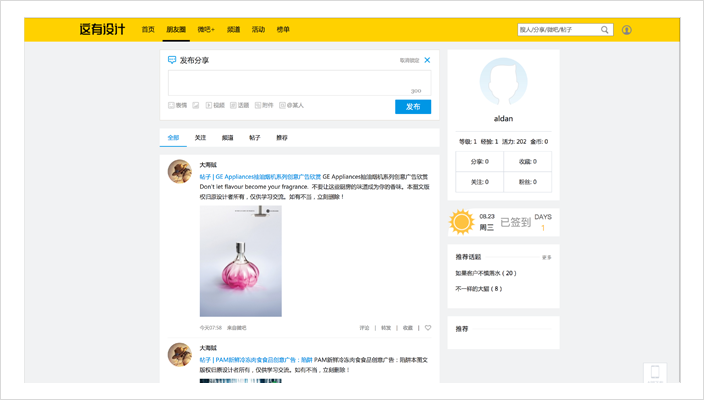Attach file using 附件 icon
704x400 pixels.
click(x=258, y=105)
